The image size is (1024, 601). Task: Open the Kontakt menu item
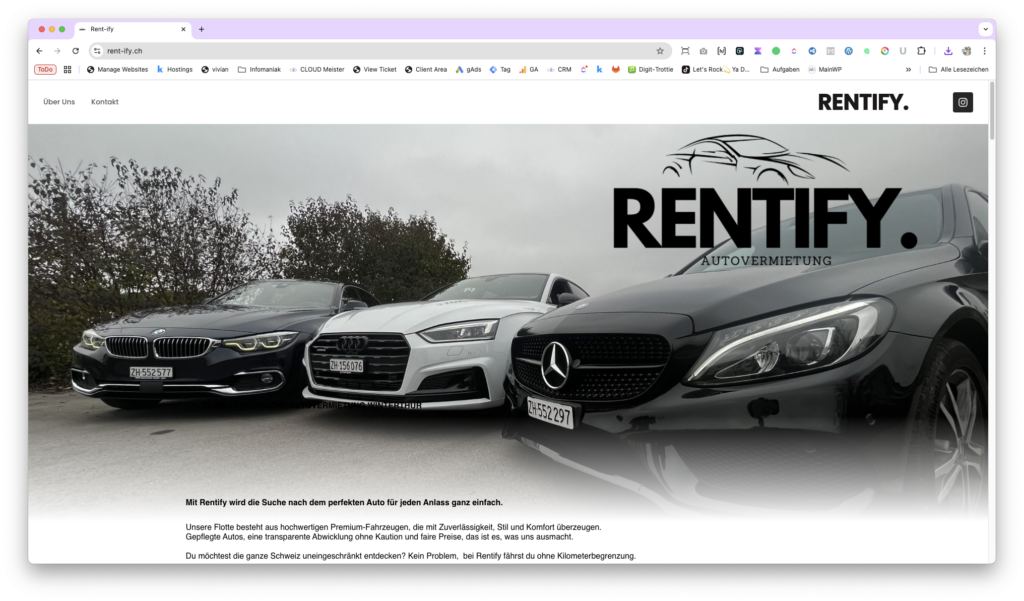click(104, 102)
